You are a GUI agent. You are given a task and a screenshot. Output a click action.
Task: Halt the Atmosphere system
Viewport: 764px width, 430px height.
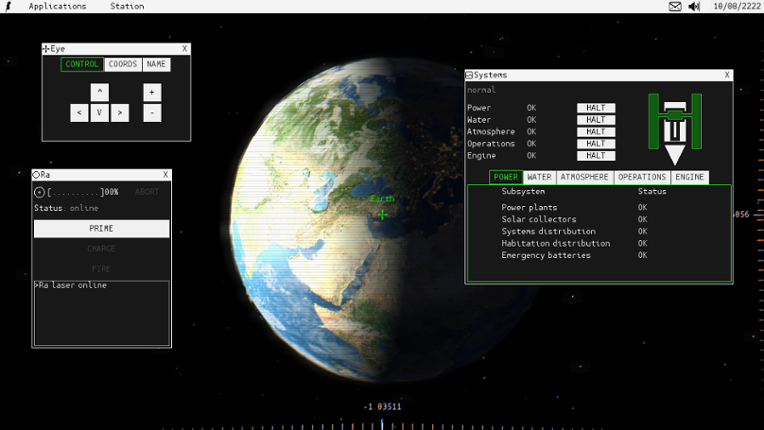coord(596,132)
